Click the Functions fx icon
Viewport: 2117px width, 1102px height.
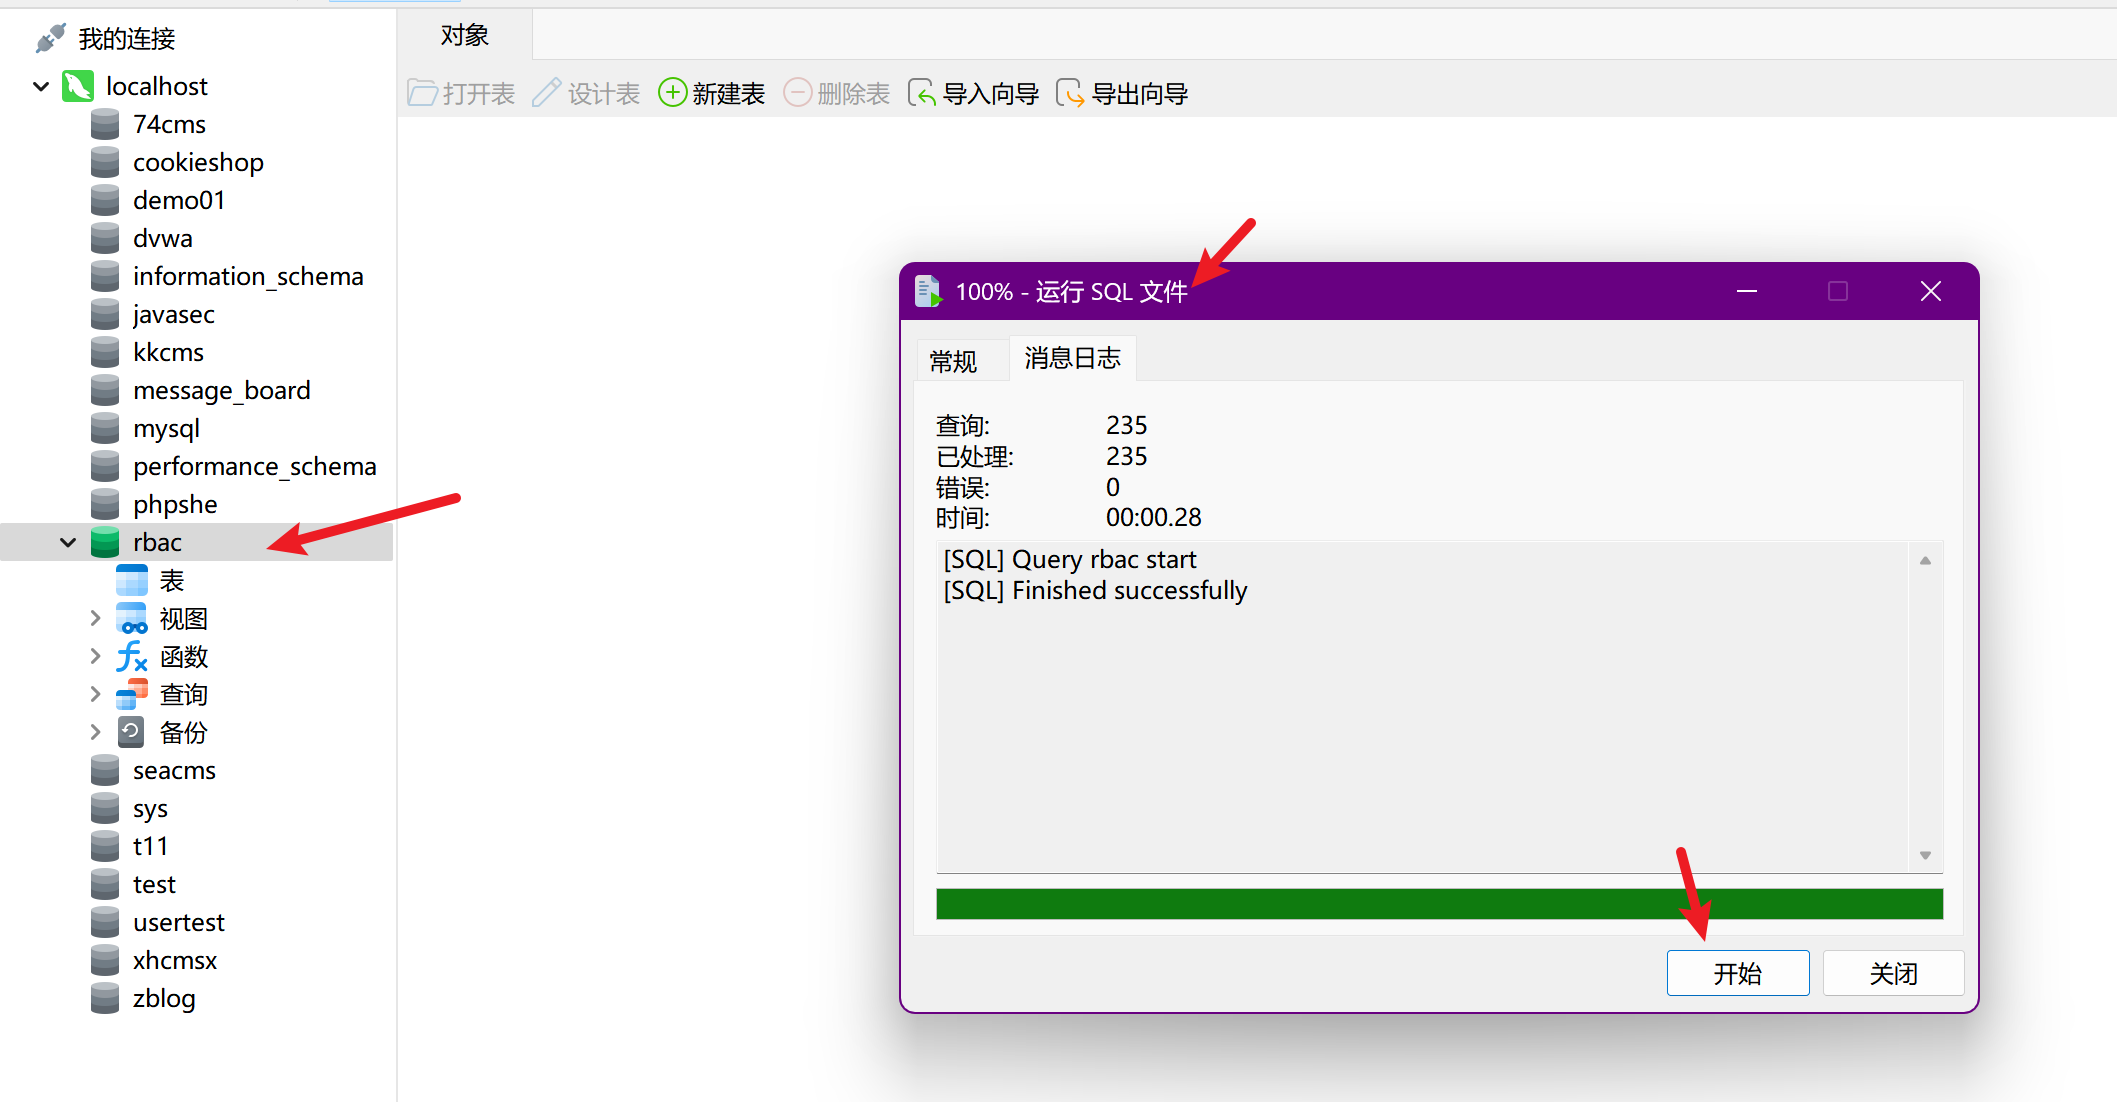132,657
